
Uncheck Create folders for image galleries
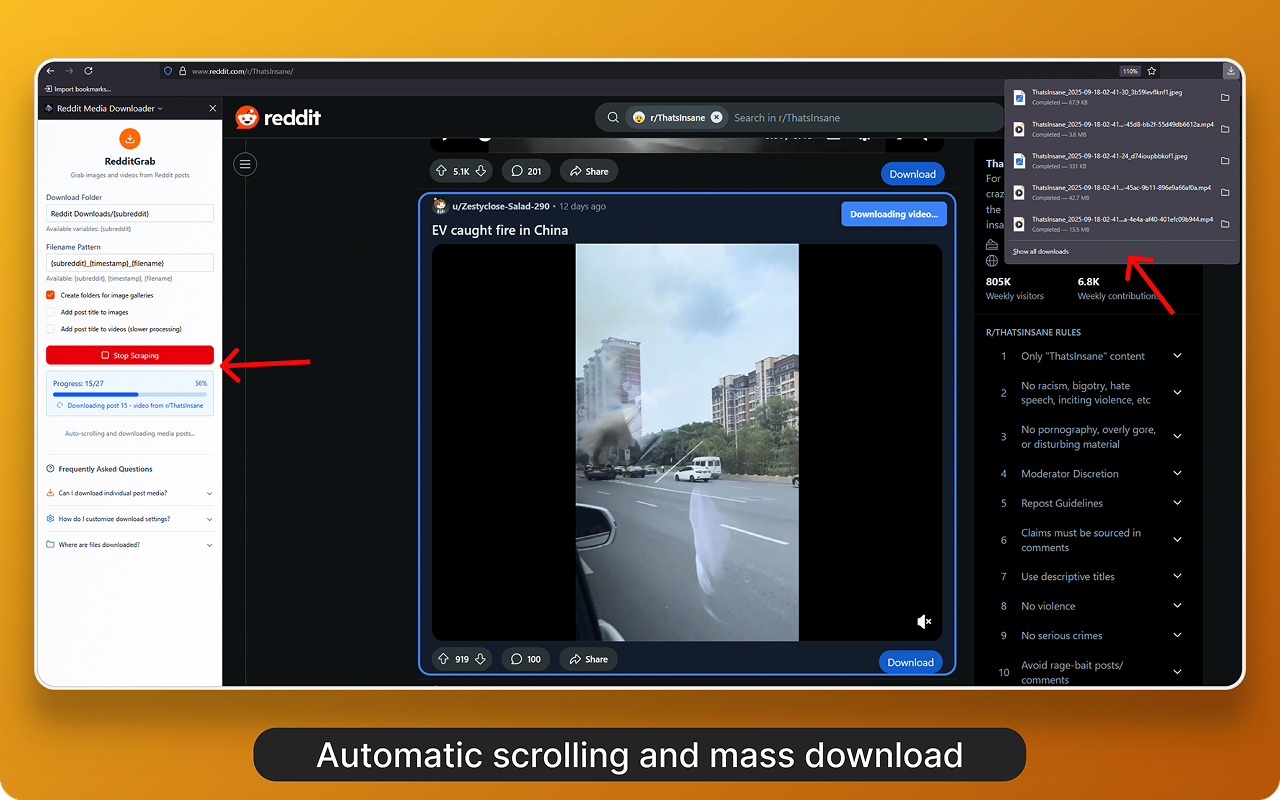tap(50, 295)
